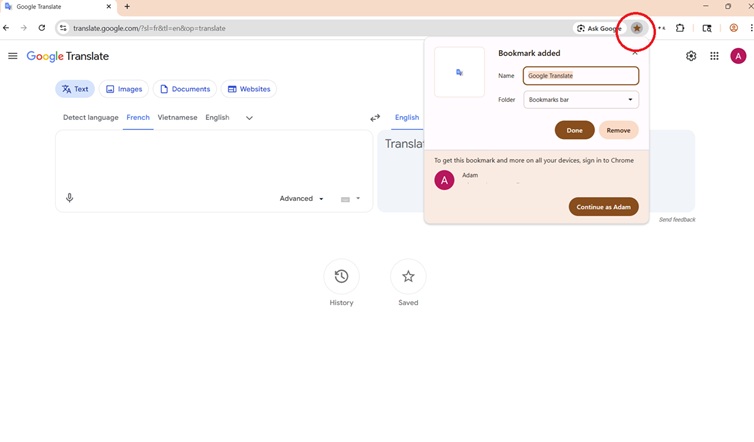Select Vietnamese as source language
Screen dimensions: 754x442
click(x=177, y=118)
